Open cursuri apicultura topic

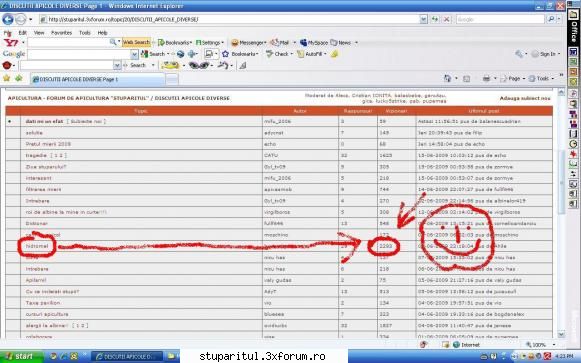(47, 314)
